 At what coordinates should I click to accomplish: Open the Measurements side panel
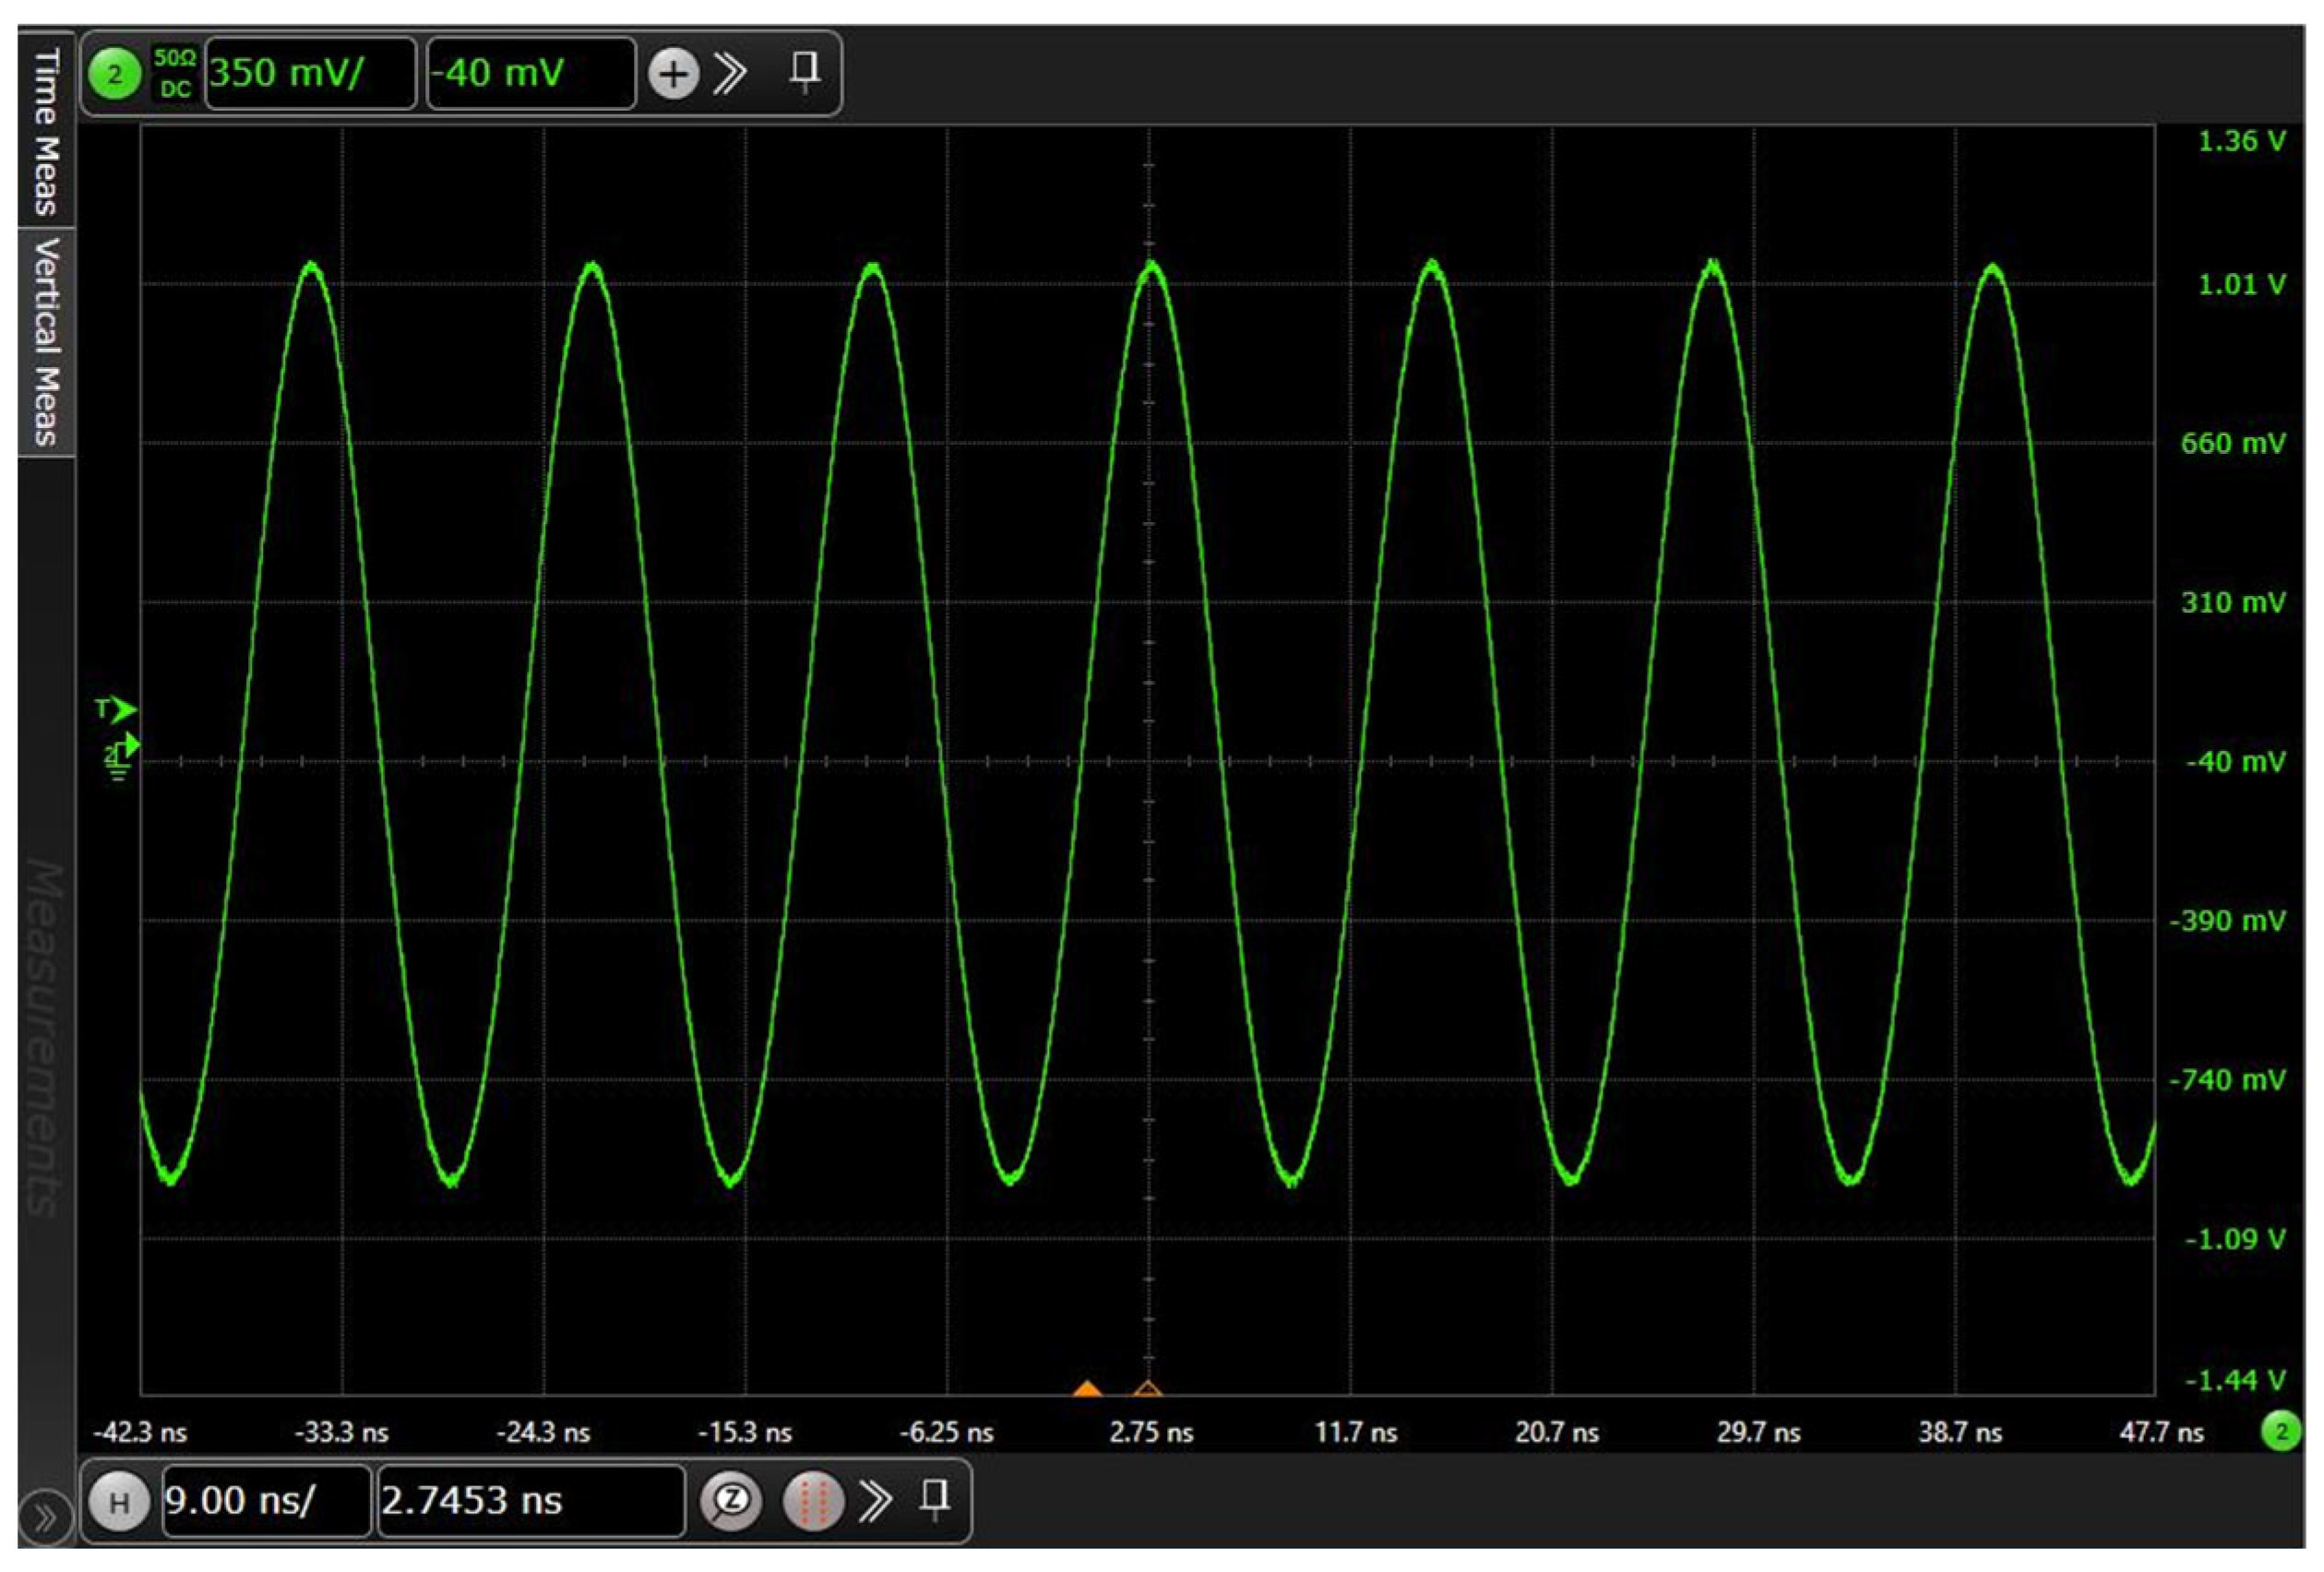click(46, 1038)
